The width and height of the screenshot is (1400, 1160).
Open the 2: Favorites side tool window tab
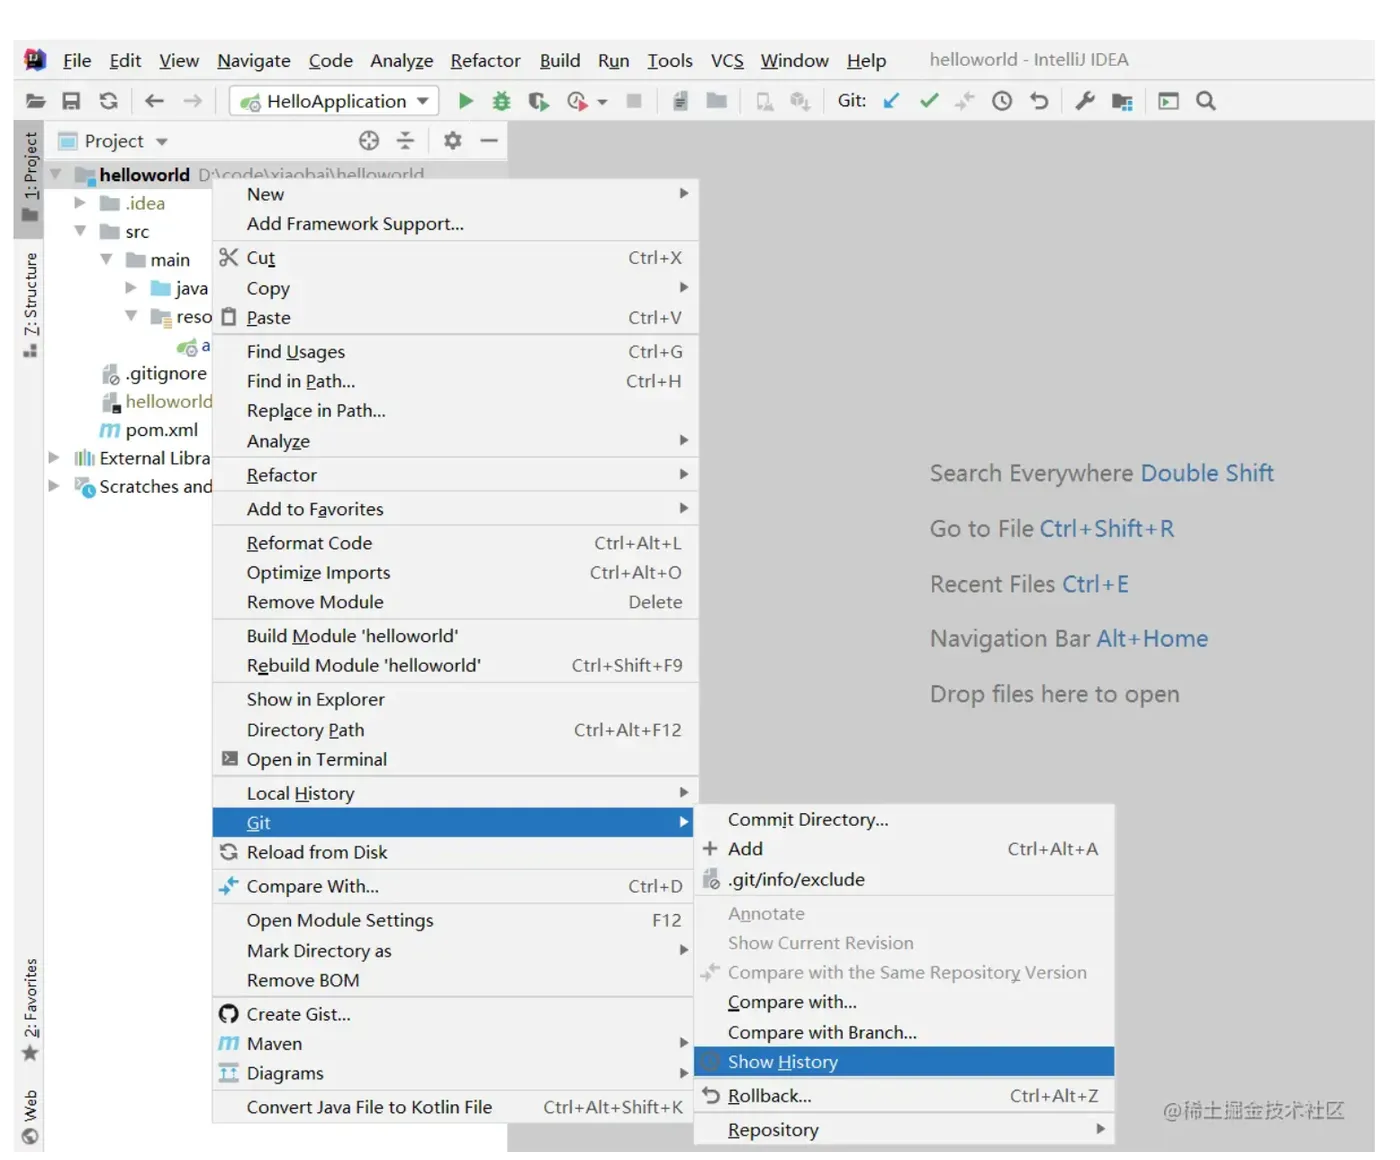click(30, 1010)
